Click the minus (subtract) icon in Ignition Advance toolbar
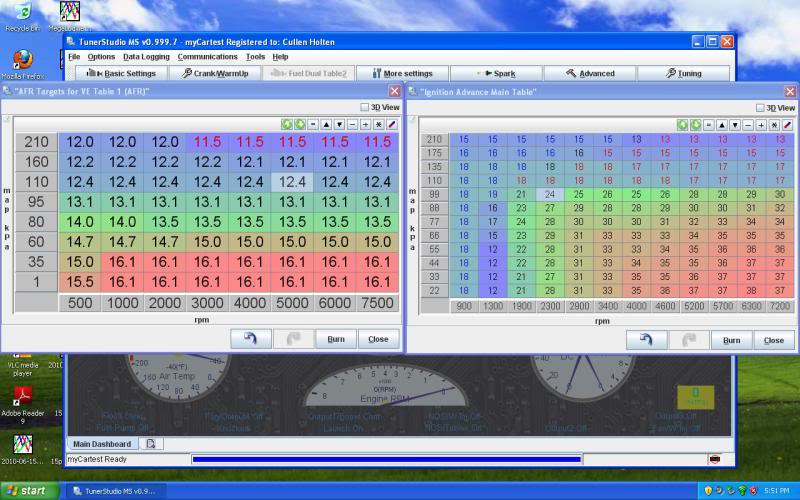Screen dimensions: 800x500 click(748, 125)
